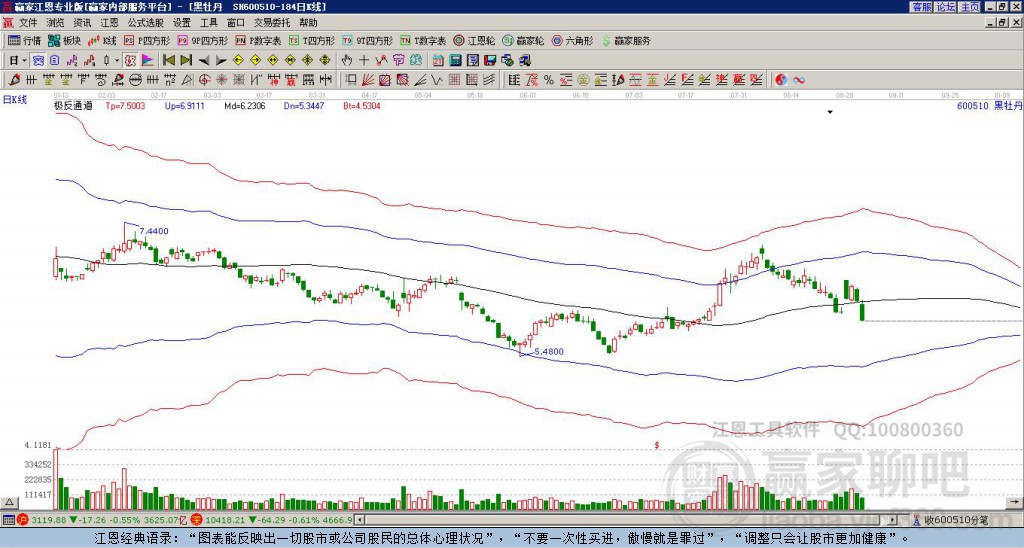Select the red fan lines tool
This screenshot has width=1024, height=548.
[368, 80]
